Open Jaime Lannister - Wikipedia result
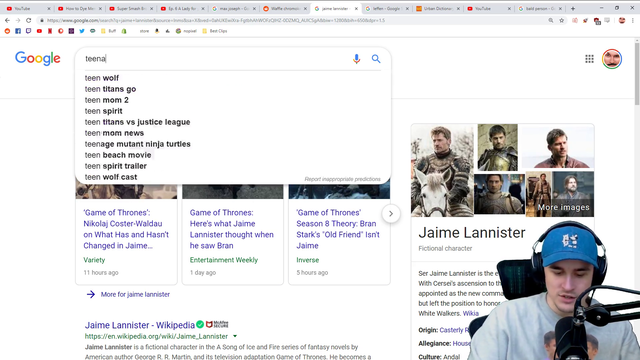The height and width of the screenshot is (360, 640). click(x=140, y=325)
